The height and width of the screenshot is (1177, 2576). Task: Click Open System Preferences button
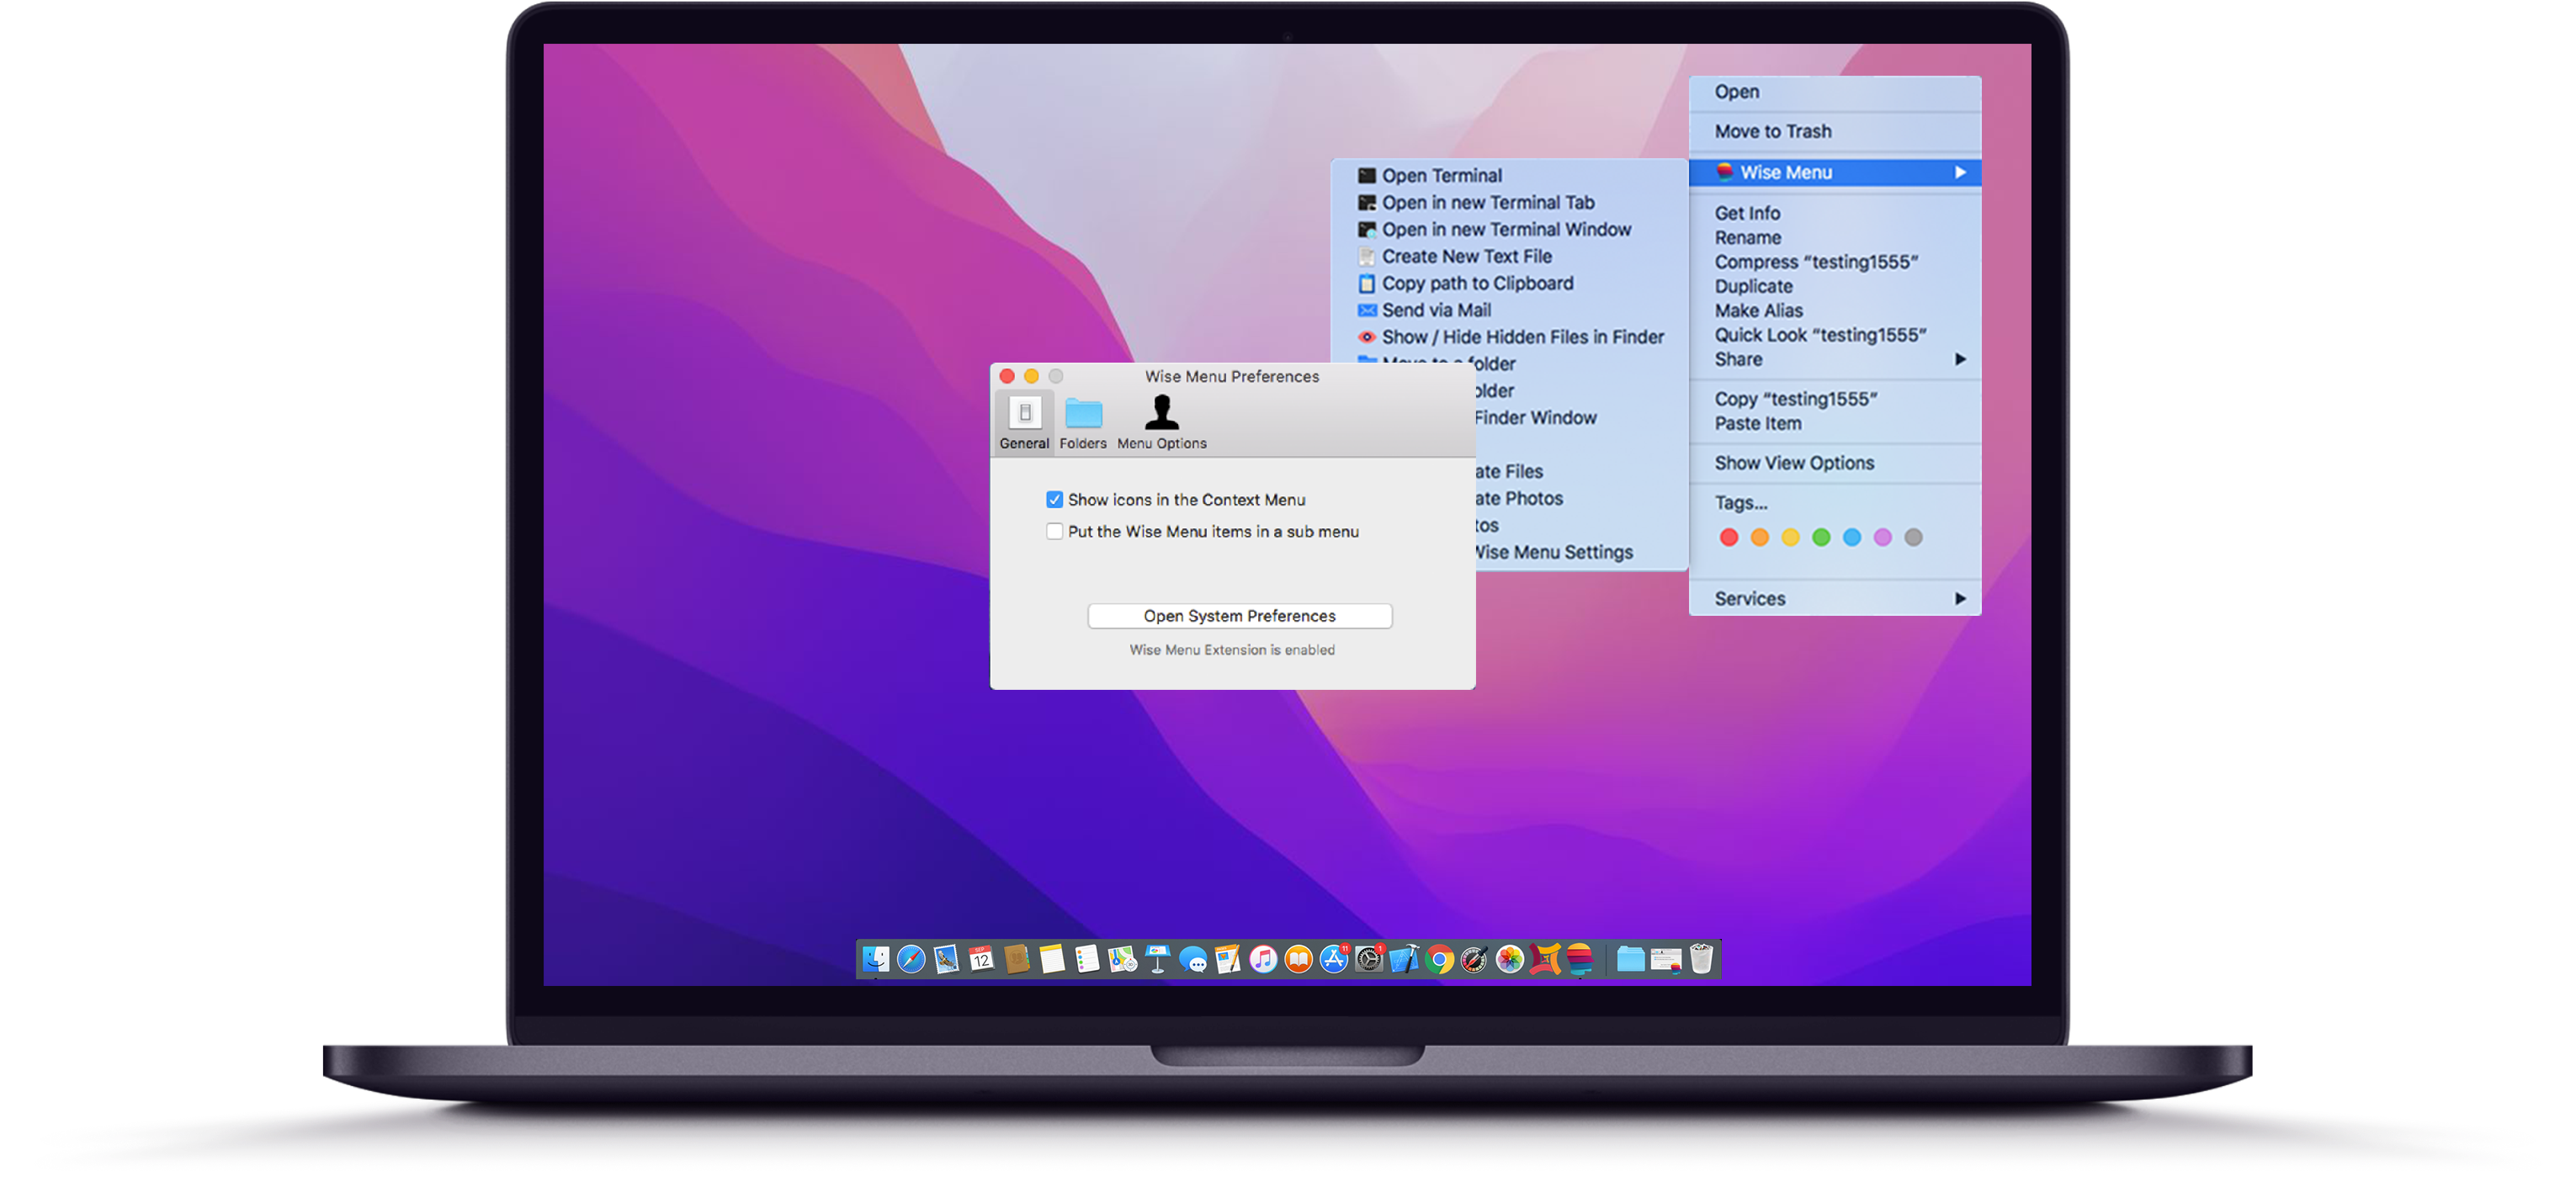click(1239, 616)
